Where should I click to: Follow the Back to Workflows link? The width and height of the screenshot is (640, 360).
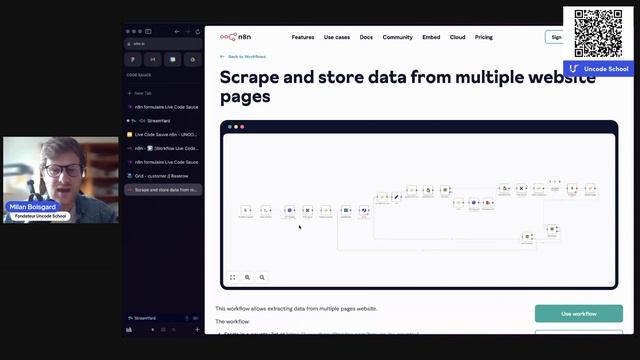tap(243, 57)
